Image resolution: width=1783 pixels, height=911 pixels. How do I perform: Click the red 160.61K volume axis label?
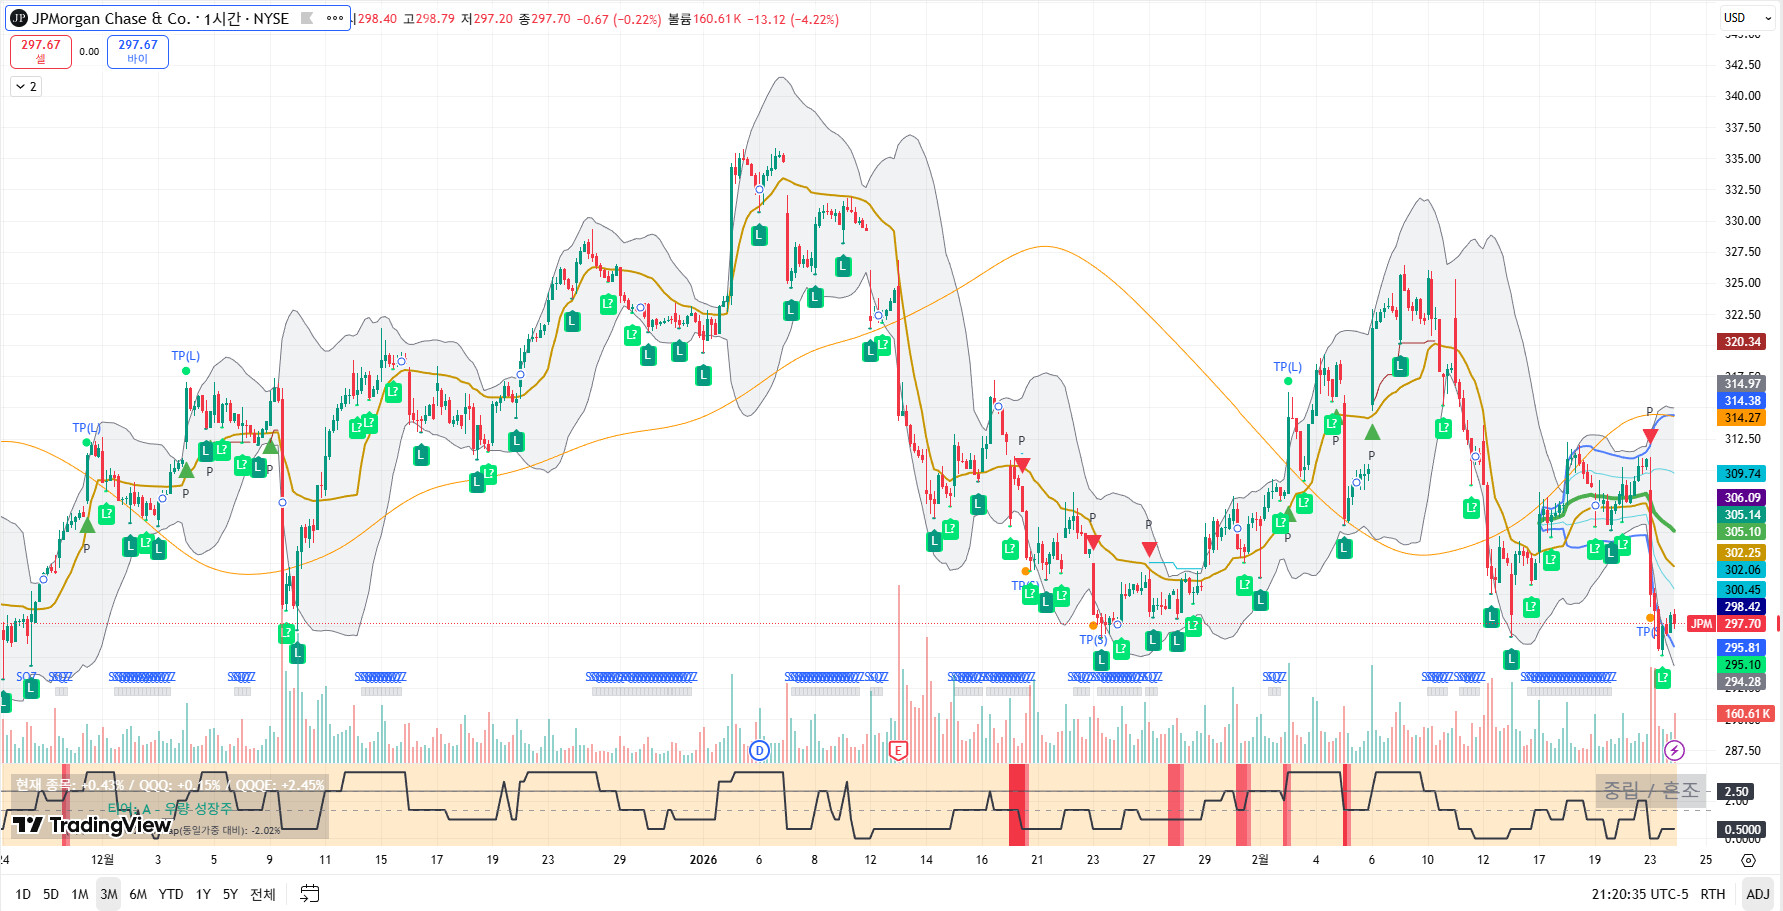(x=1745, y=714)
